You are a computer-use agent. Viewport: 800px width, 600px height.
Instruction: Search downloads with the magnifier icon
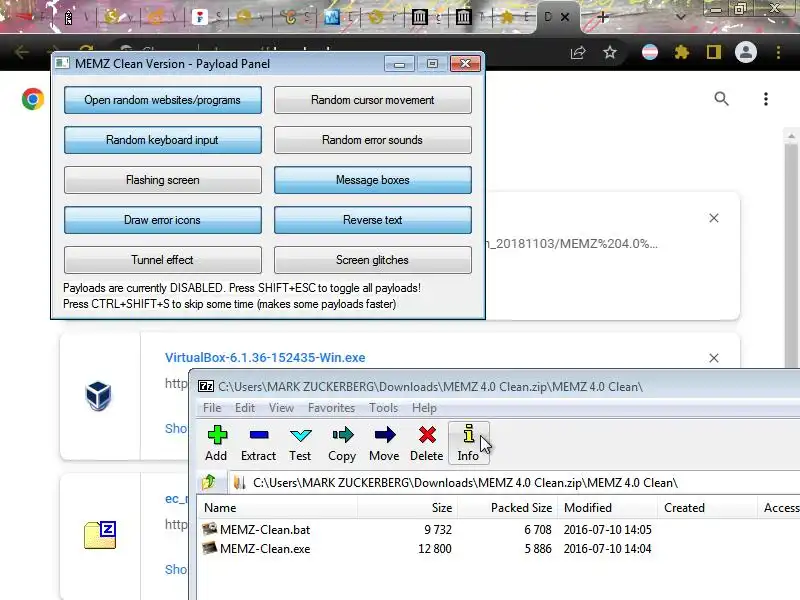(x=721, y=98)
